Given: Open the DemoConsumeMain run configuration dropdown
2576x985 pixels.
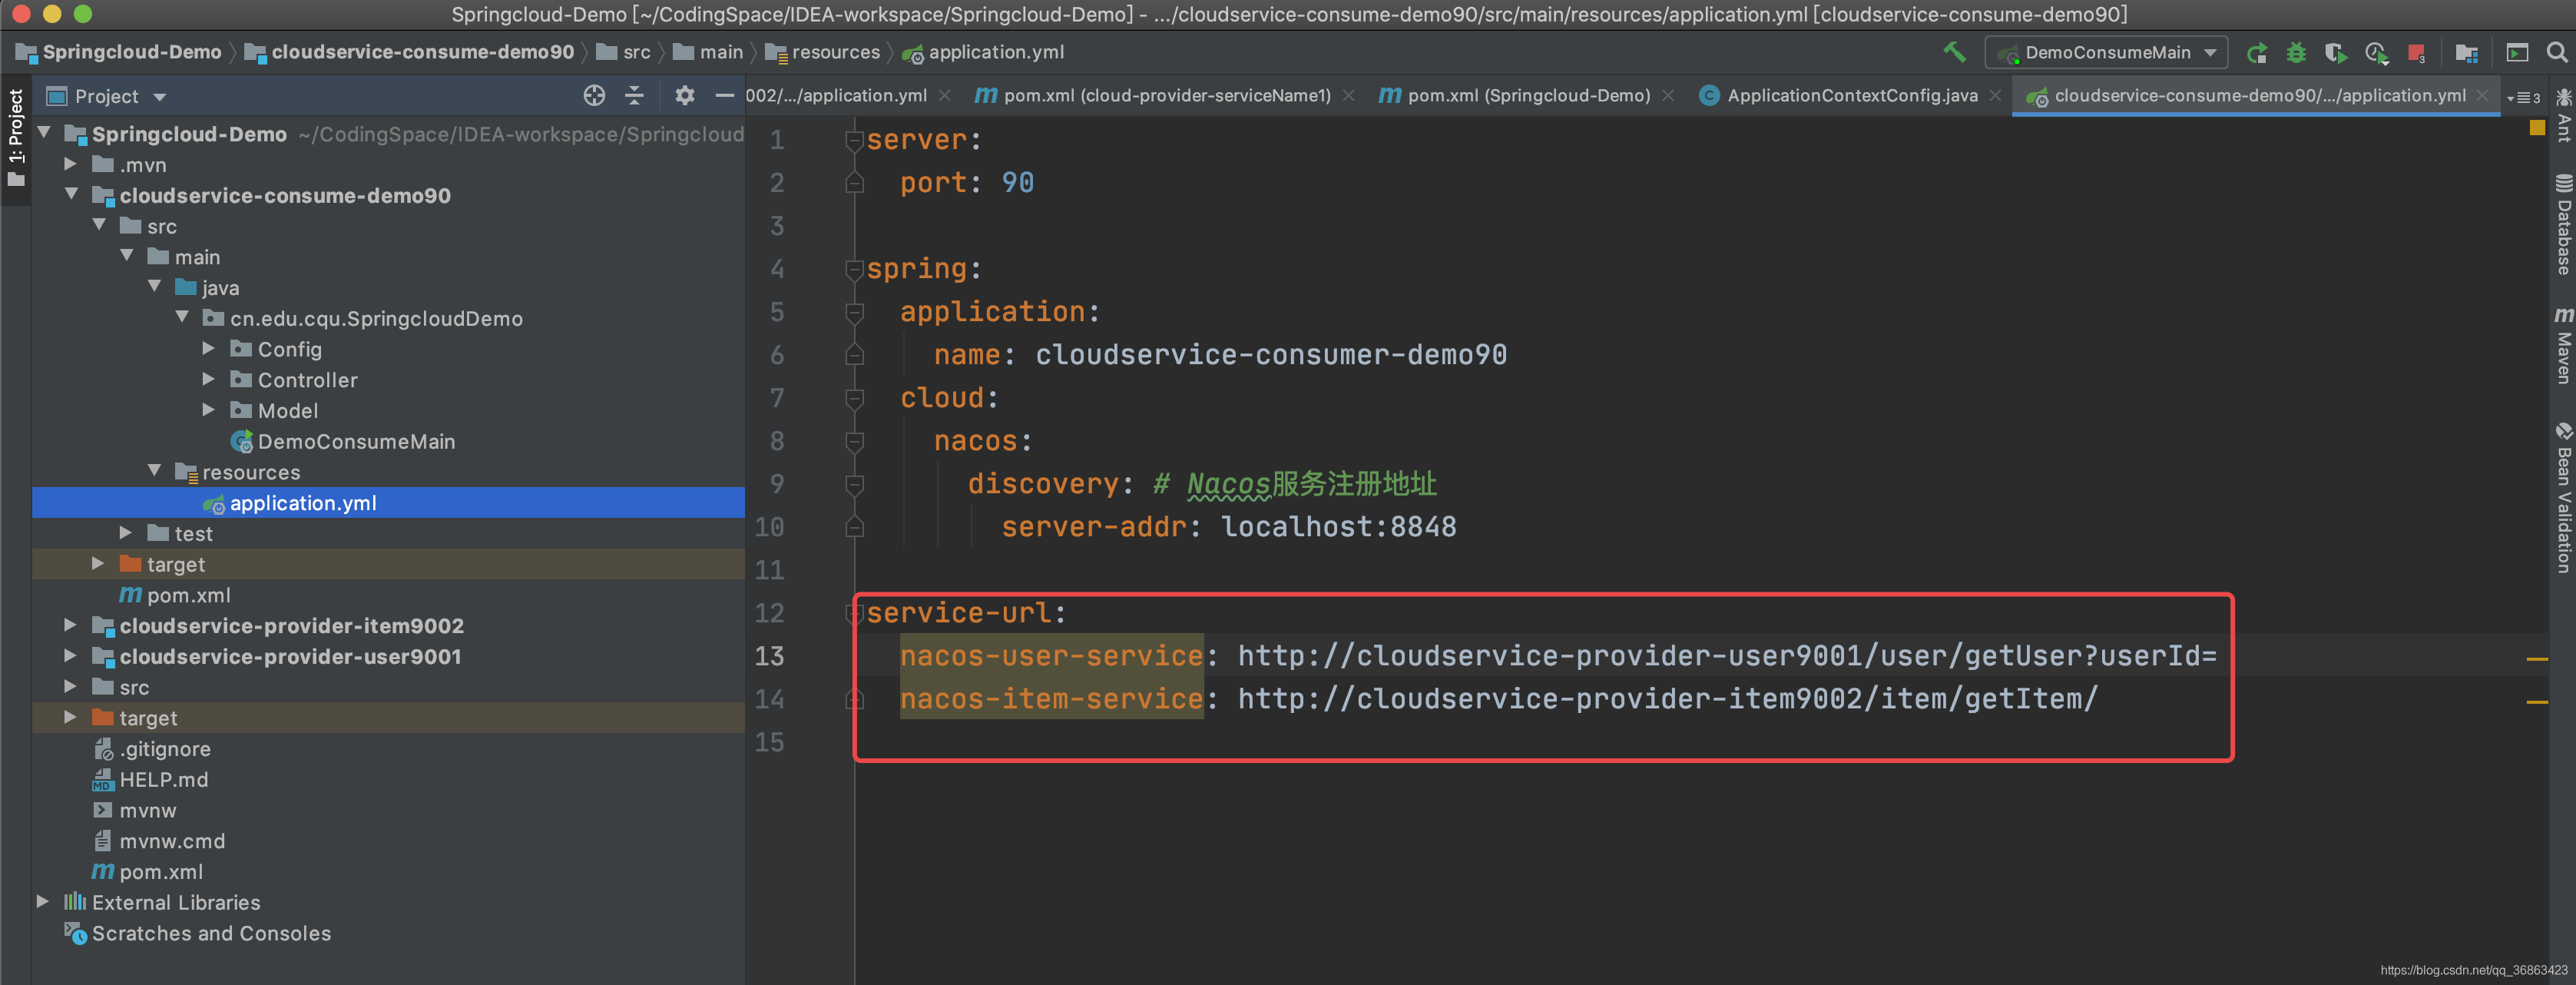Looking at the screenshot, I should coord(2106,53).
